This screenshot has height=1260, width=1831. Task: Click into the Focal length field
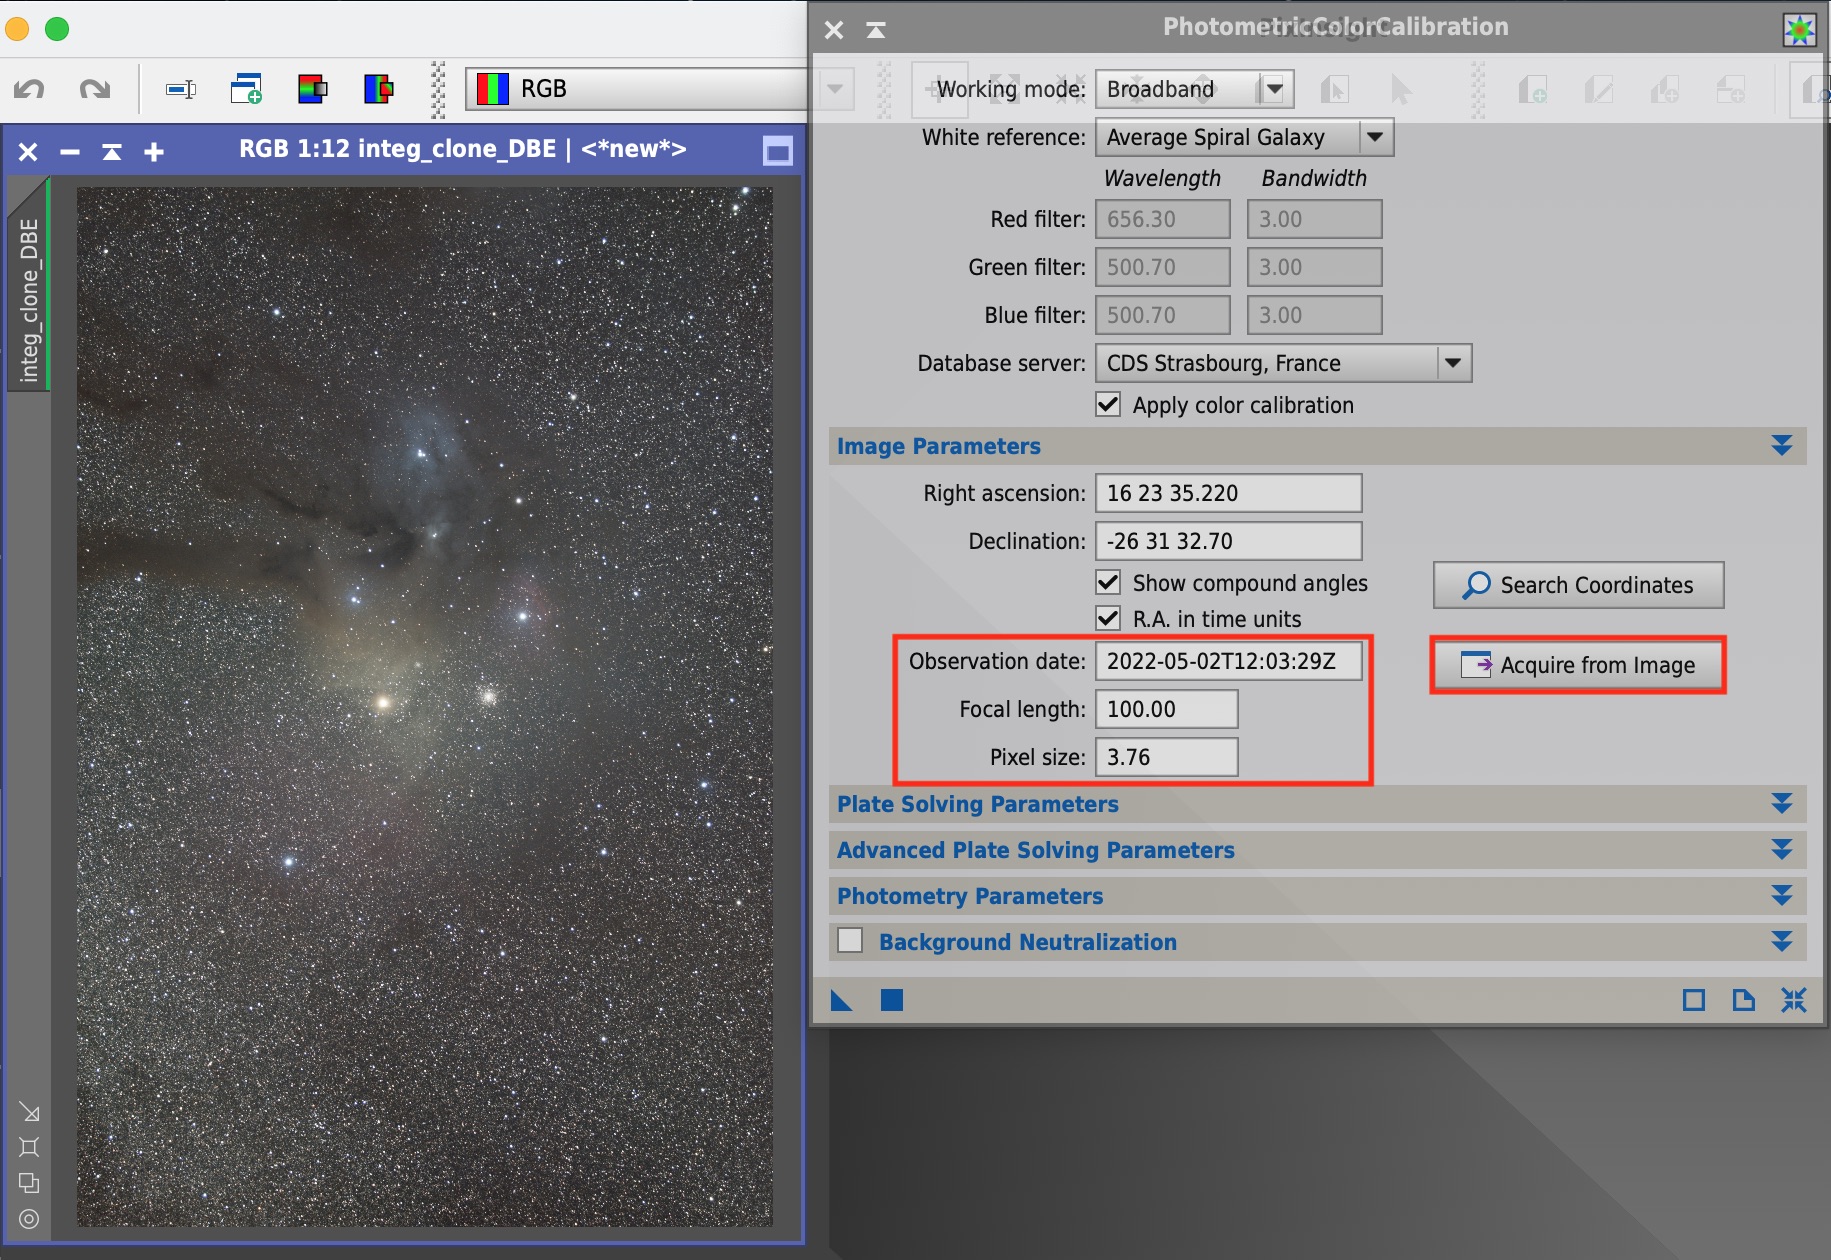click(x=1166, y=709)
